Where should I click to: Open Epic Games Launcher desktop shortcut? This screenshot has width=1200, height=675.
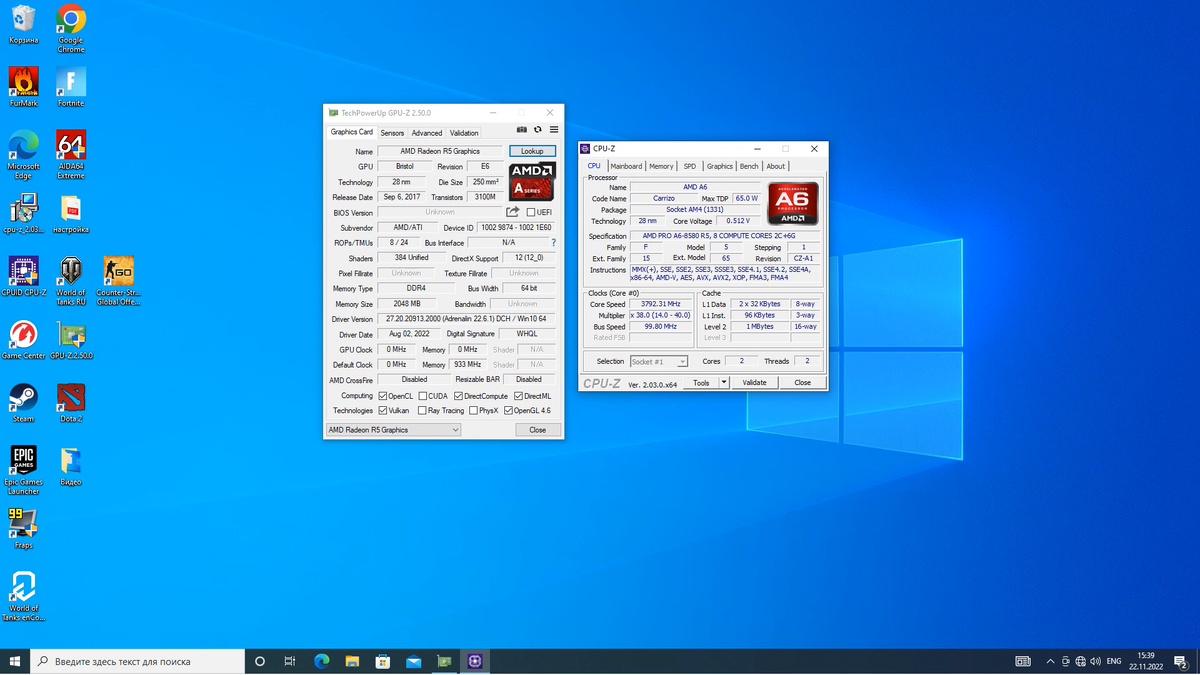tap(23, 470)
